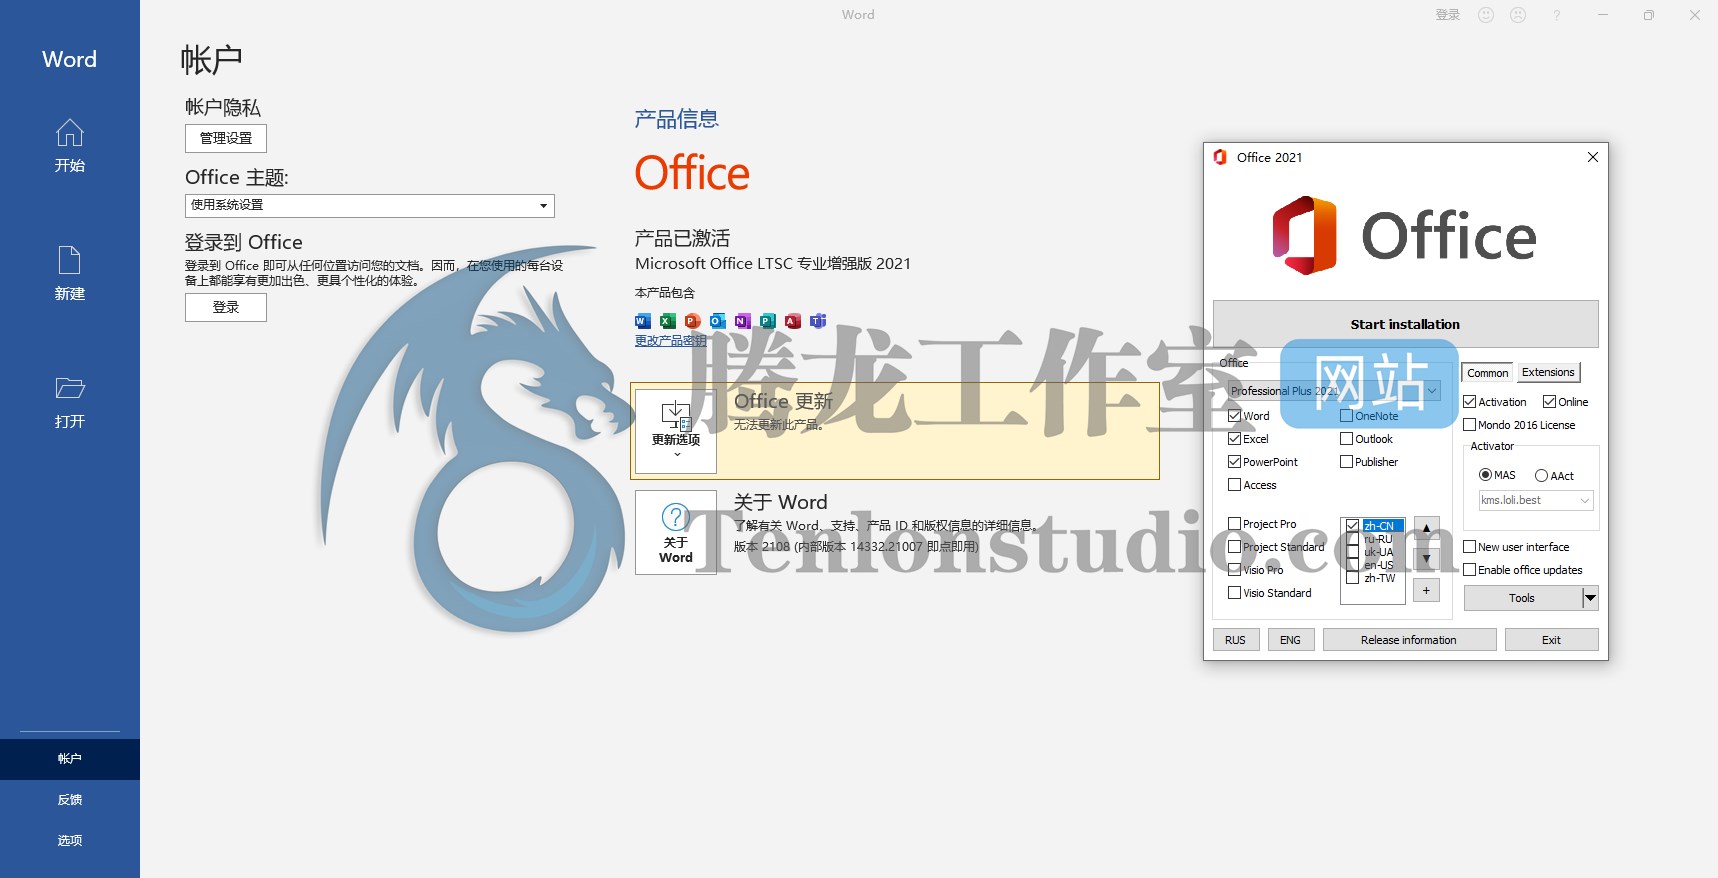The image size is (1718, 878).
Task: Open the kms.loli.best server dropdown
Action: pos(1535,500)
